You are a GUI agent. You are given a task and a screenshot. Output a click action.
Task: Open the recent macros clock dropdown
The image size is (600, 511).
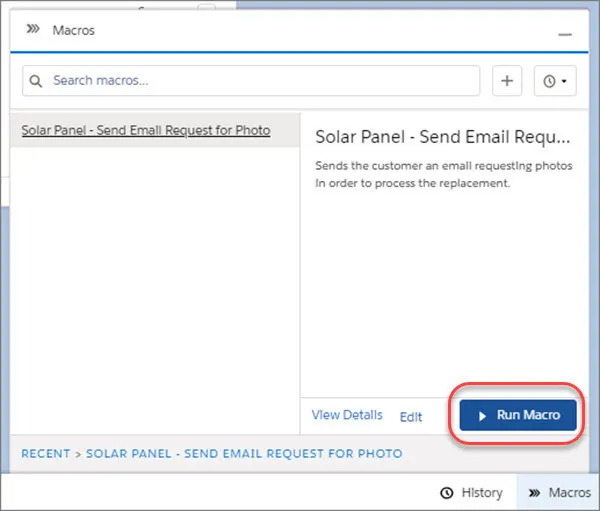(x=555, y=81)
